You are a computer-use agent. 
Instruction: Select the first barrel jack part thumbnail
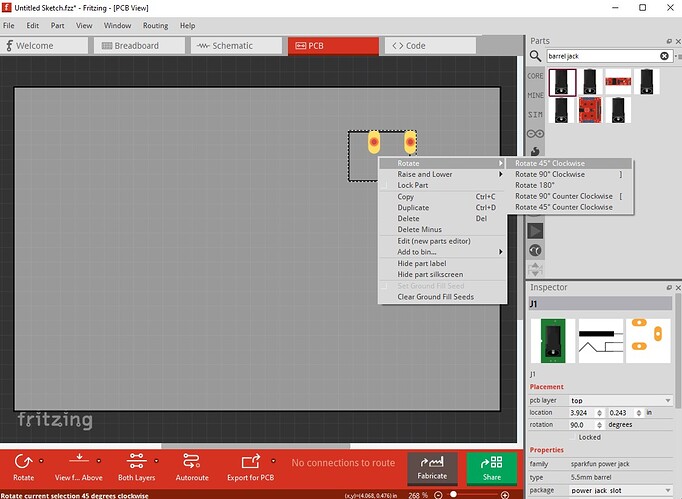point(562,82)
